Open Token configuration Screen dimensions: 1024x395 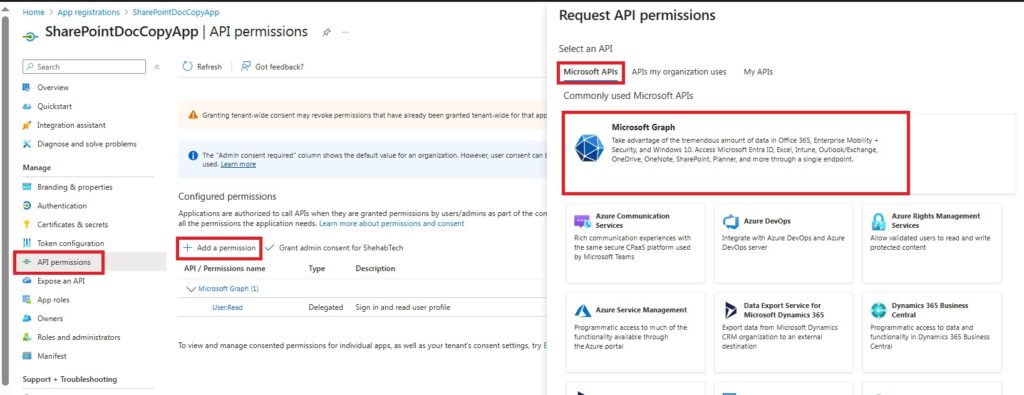[70, 244]
